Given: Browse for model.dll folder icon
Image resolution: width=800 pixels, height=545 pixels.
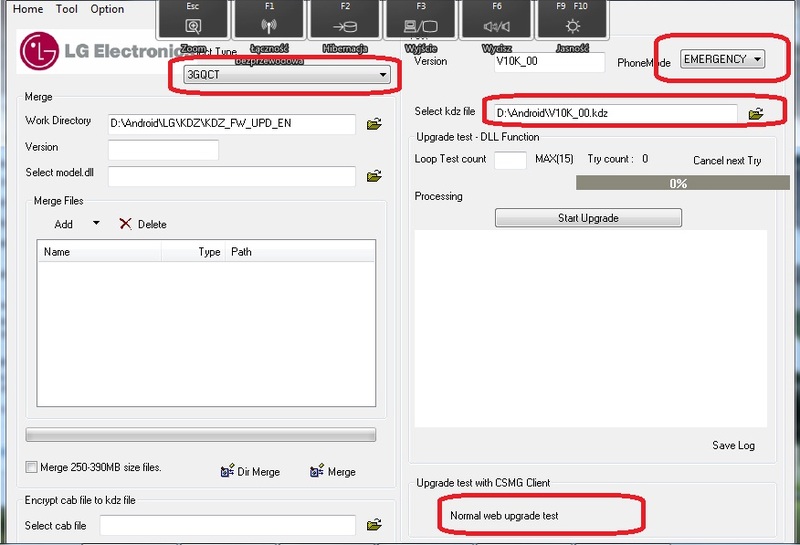Looking at the screenshot, I should pos(374,177).
